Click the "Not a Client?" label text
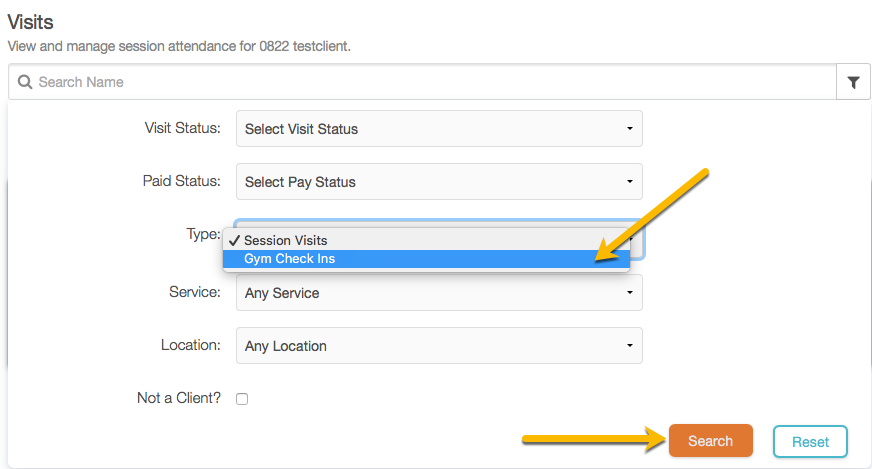The height and width of the screenshot is (469, 872). tap(178, 398)
